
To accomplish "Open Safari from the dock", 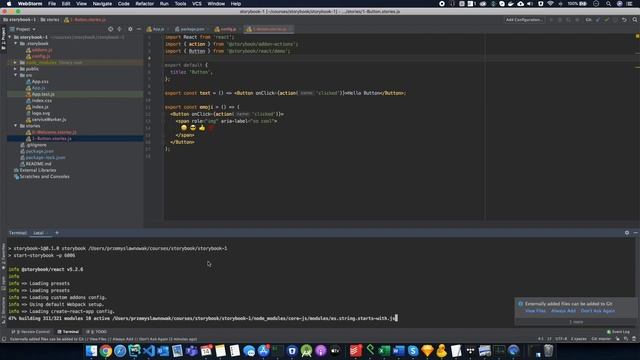I will coord(120,351).
